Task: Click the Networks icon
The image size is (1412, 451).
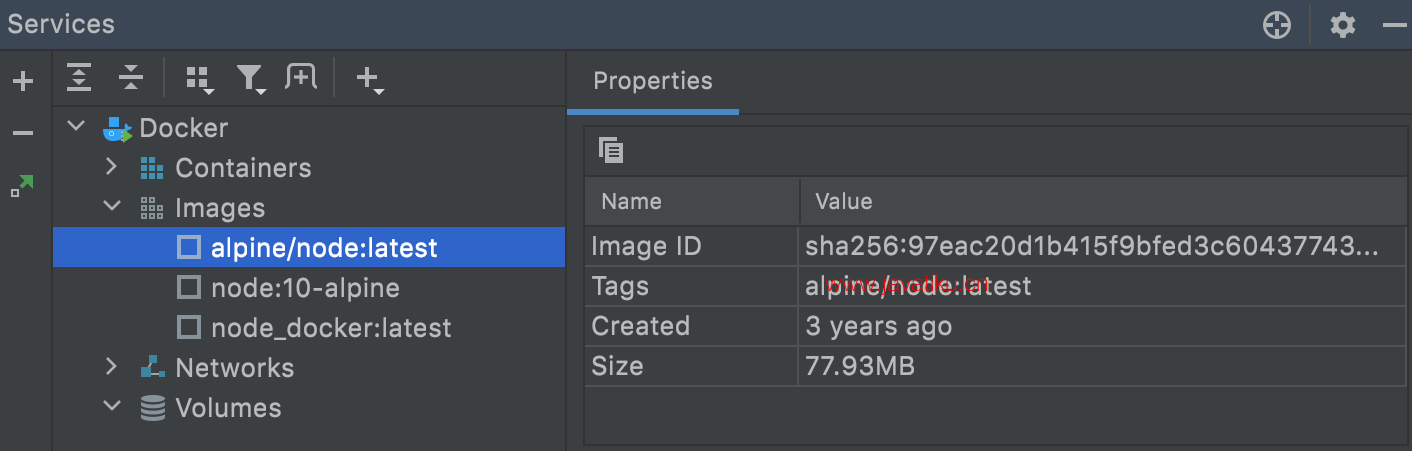Action: pos(152,367)
